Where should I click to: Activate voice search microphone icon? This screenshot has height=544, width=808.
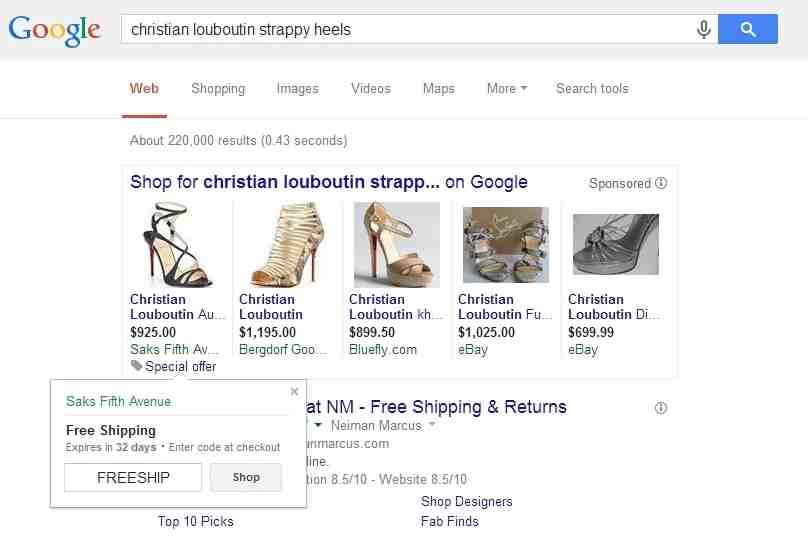(x=703, y=29)
